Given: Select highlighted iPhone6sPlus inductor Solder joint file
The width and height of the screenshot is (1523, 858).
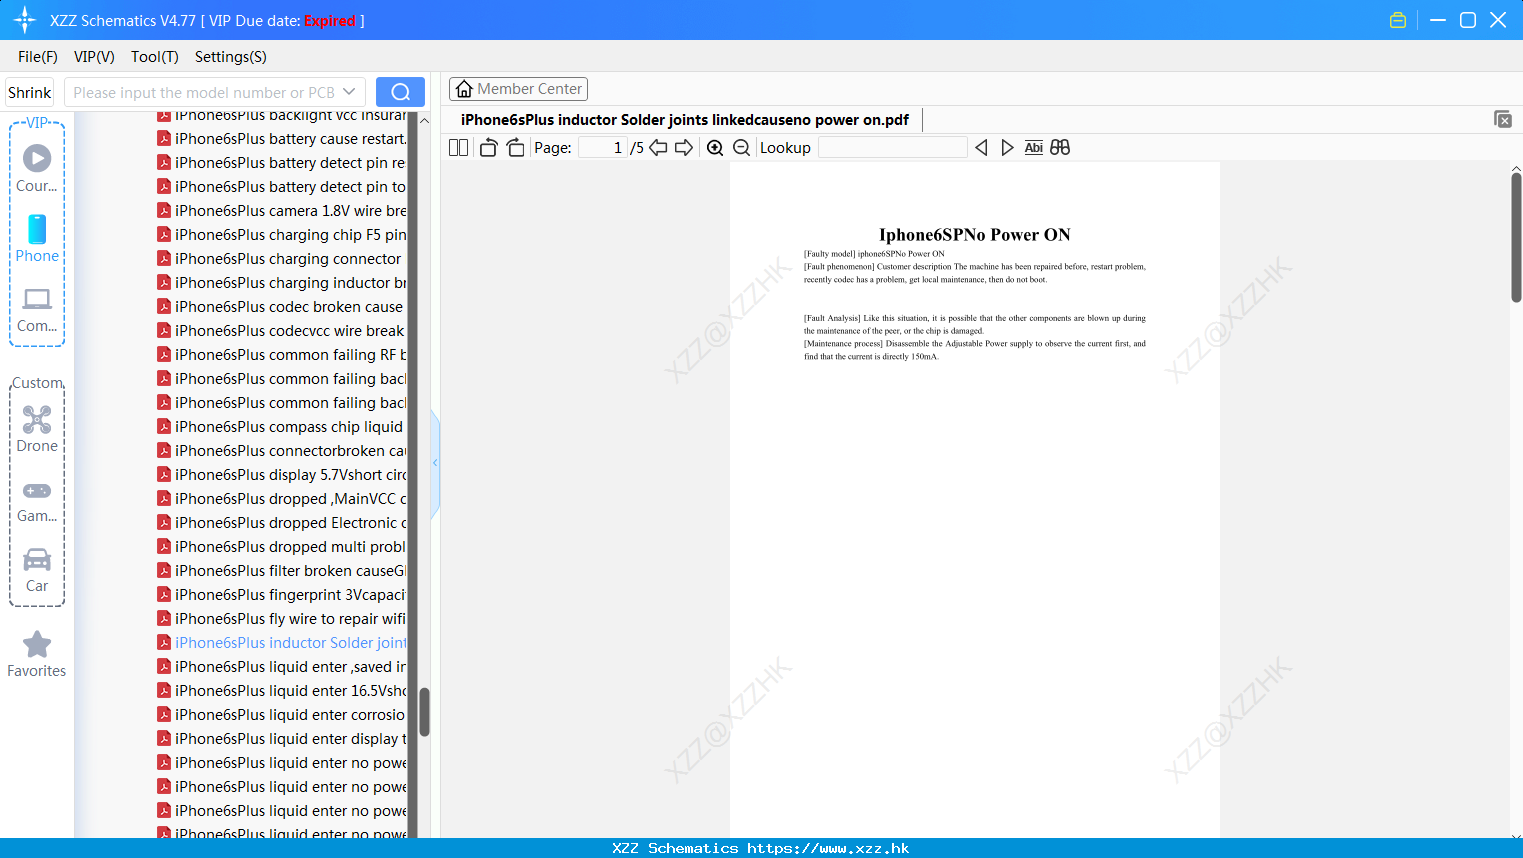Looking at the screenshot, I should tap(282, 643).
